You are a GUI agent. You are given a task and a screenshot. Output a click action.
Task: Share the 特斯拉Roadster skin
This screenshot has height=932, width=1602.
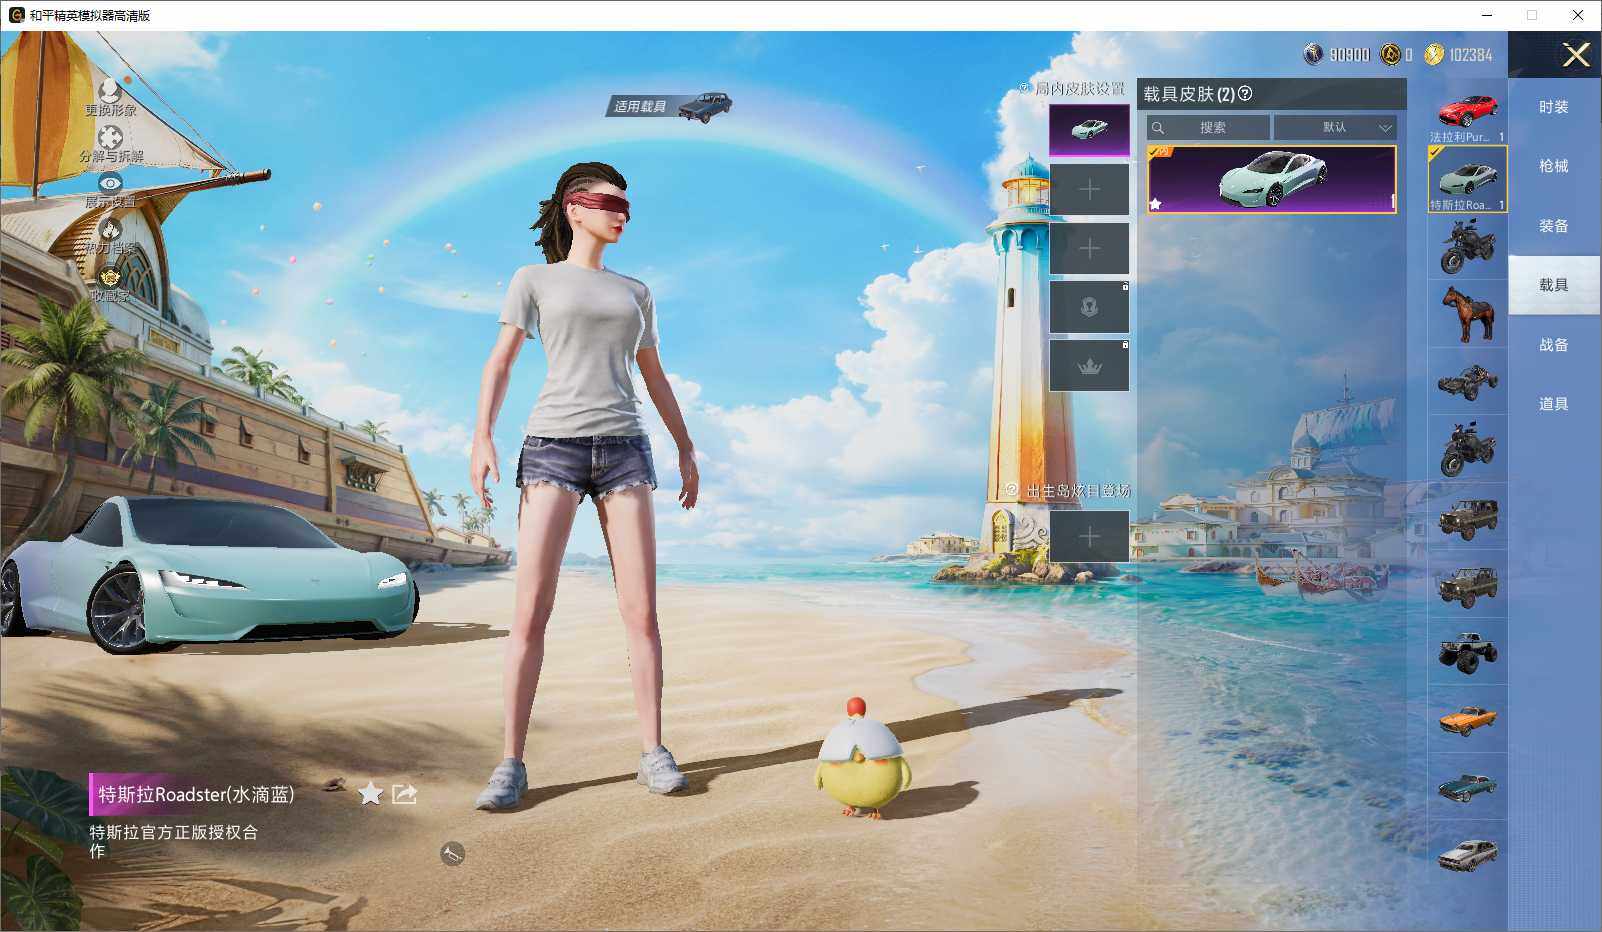coord(404,794)
